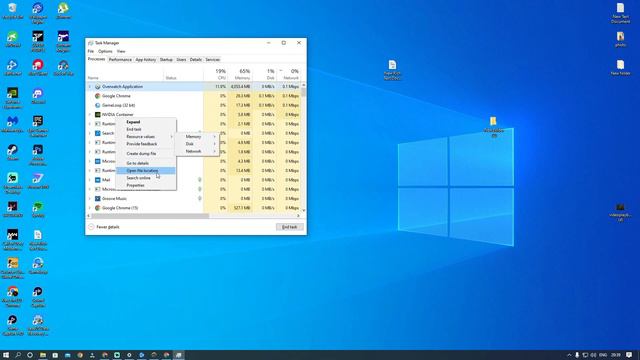This screenshot has width=640, height=360.
Task: Switch to the Users tab
Action: [x=181, y=60]
